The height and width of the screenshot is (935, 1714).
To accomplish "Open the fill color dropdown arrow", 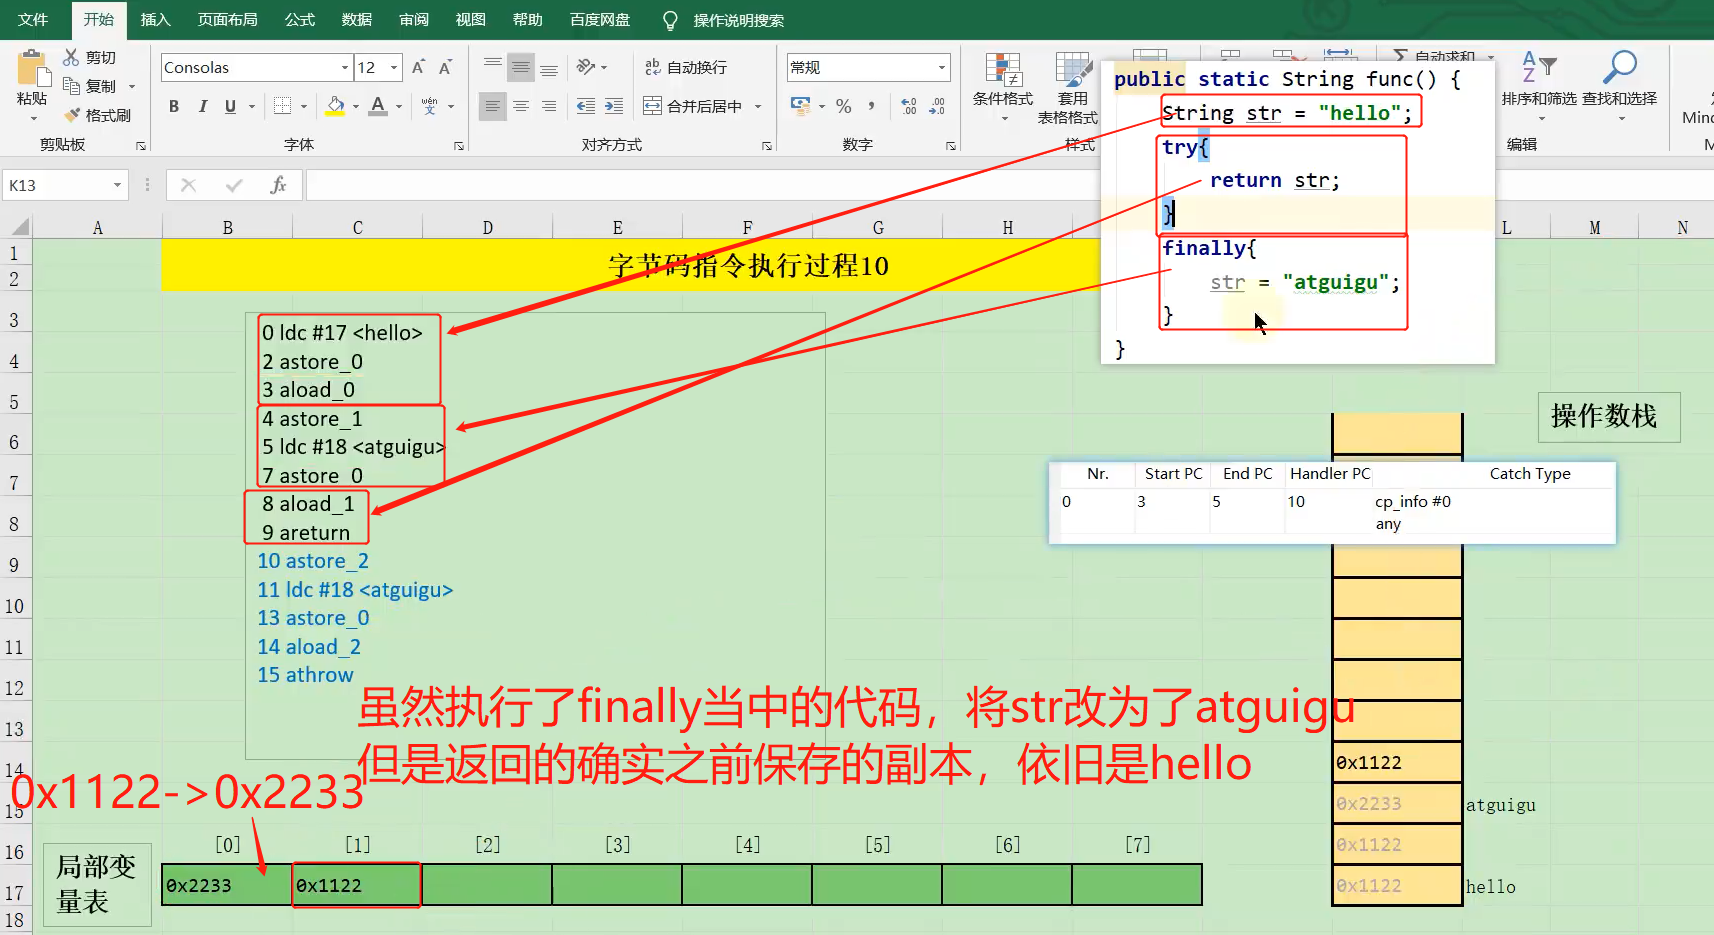I will click(355, 106).
